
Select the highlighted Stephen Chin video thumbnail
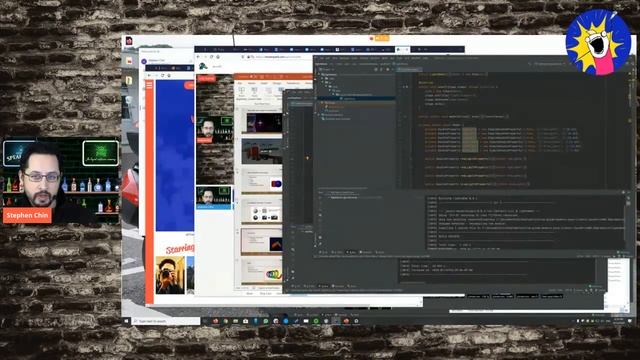pos(214,198)
